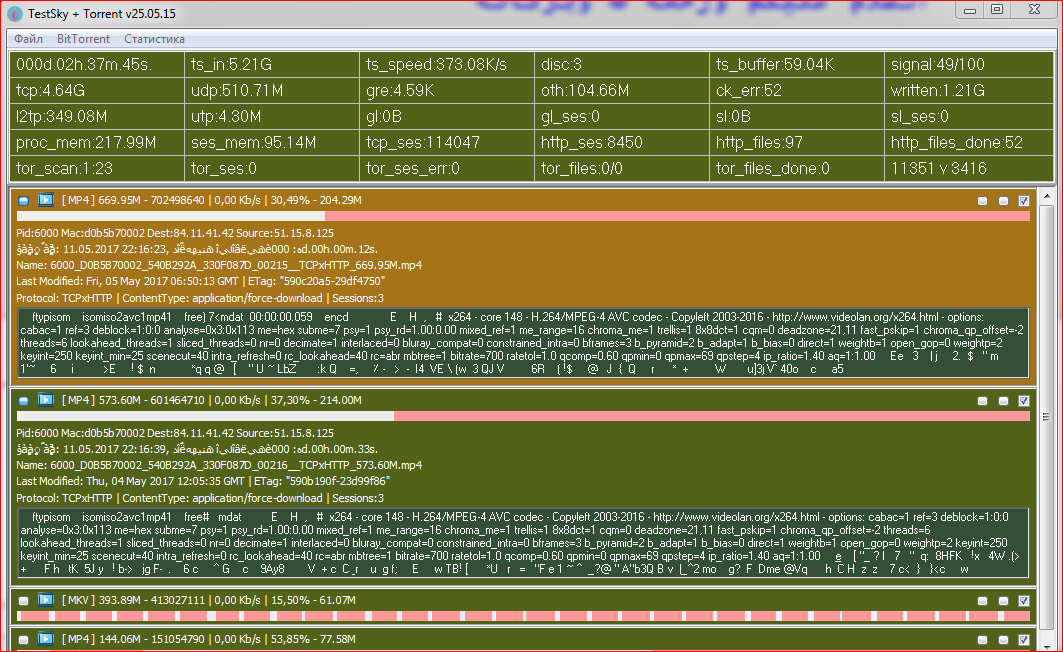Image resolution: width=1063 pixels, height=652 pixels.
Task: Uncheck the checkbox on the 669.95M MP4 row
Action: pos(1023,201)
